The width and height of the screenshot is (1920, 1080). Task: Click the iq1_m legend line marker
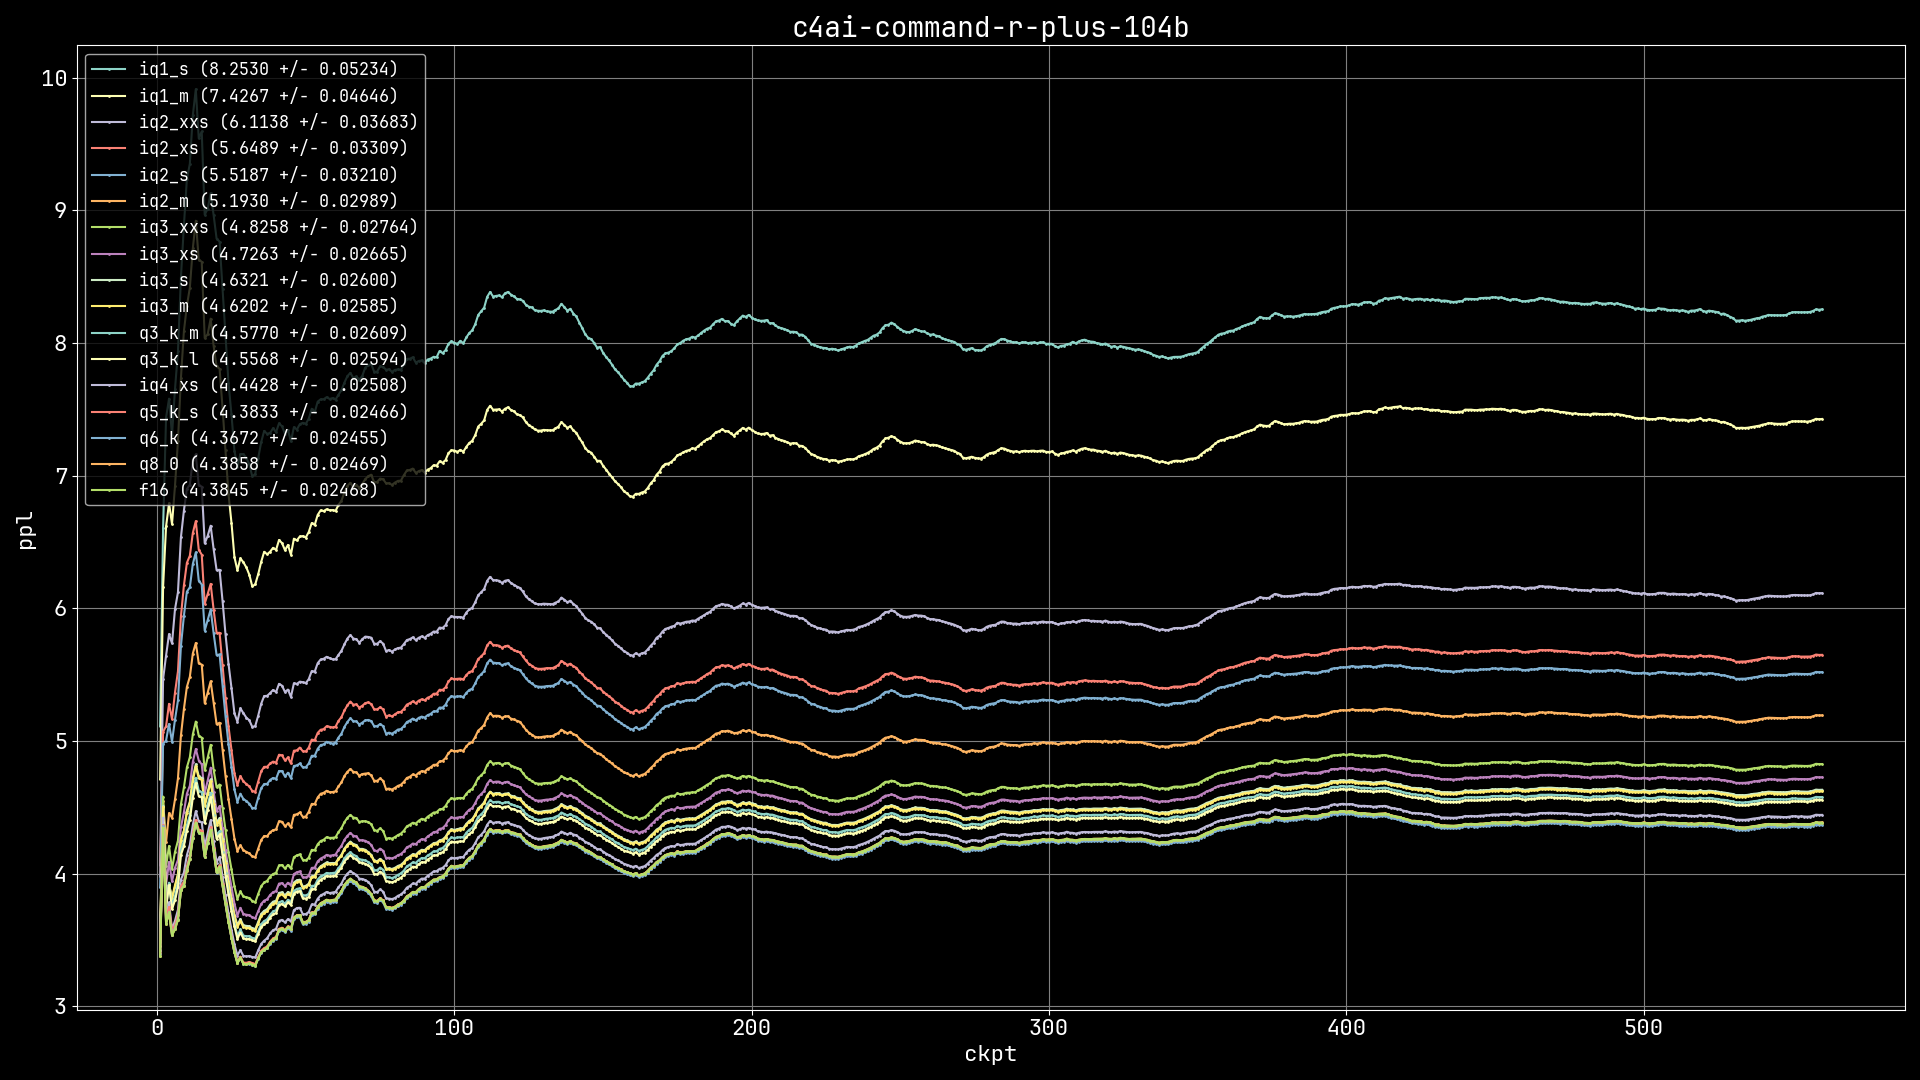(108, 96)
